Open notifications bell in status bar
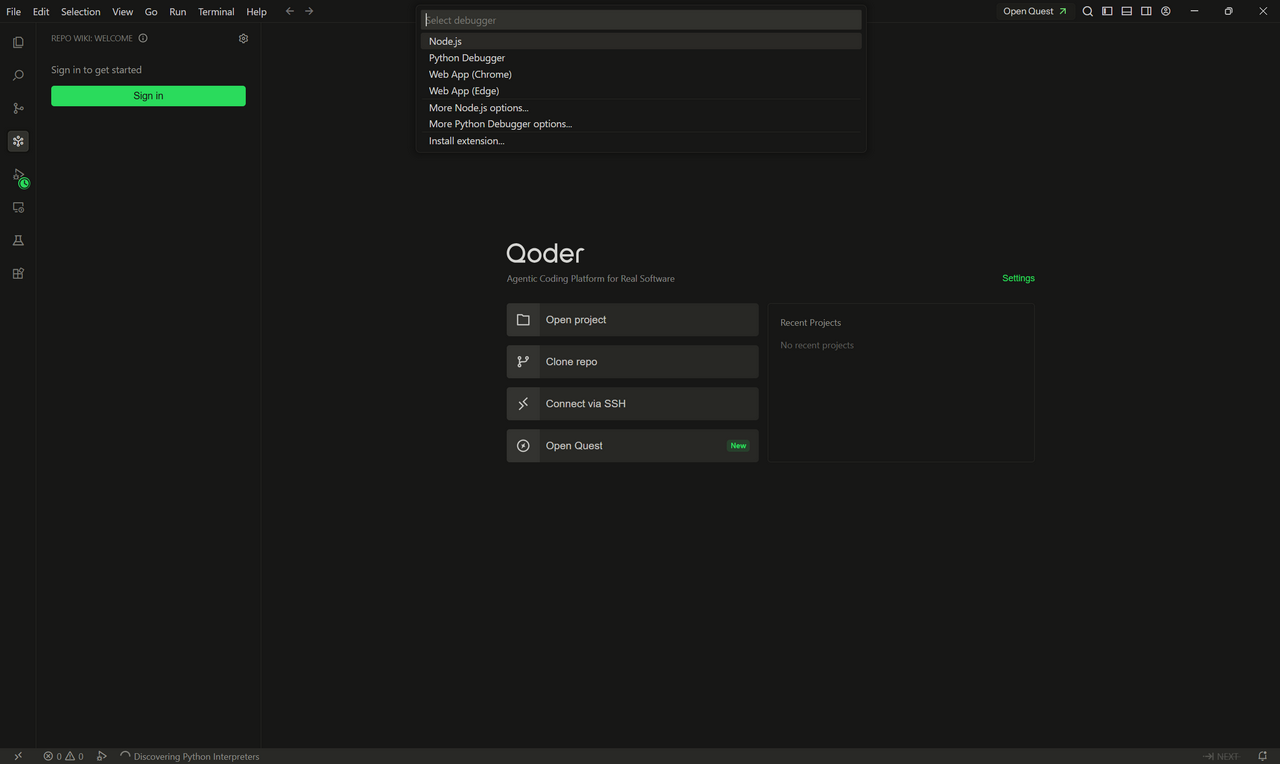Screen dimensions: 1280x764 click(x=1263, y=756)
